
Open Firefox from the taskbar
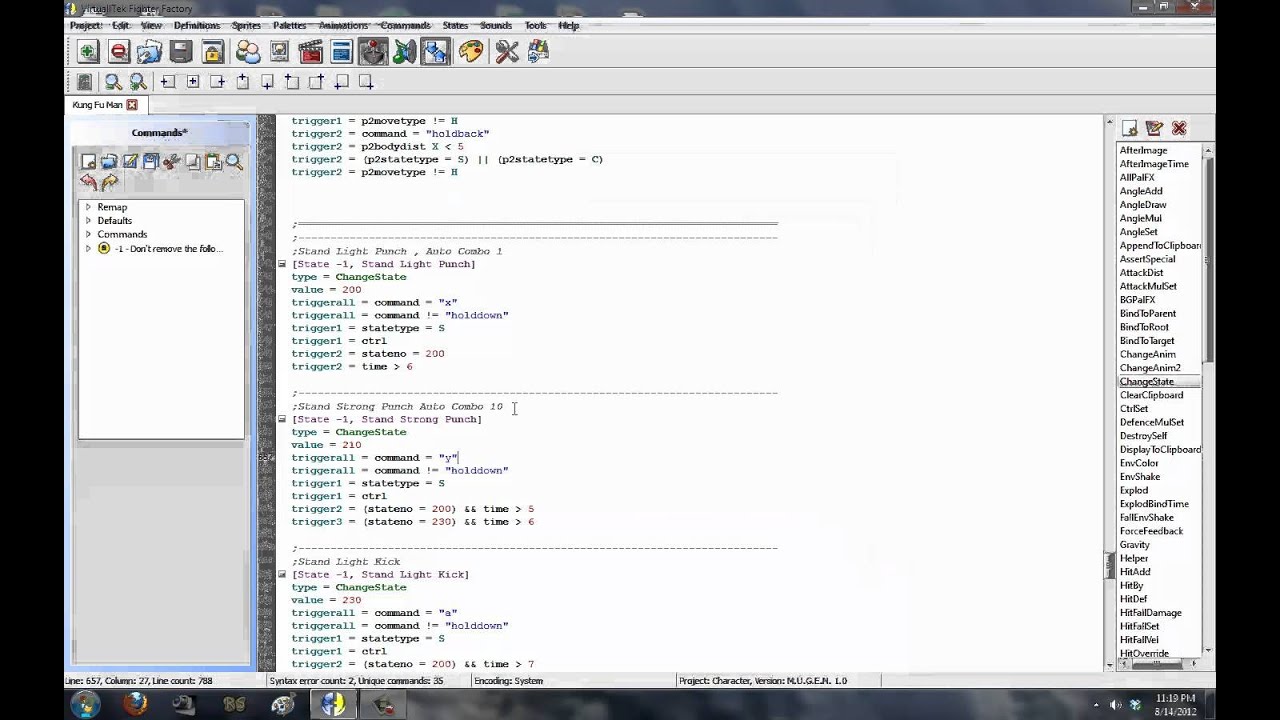[135, 705]
